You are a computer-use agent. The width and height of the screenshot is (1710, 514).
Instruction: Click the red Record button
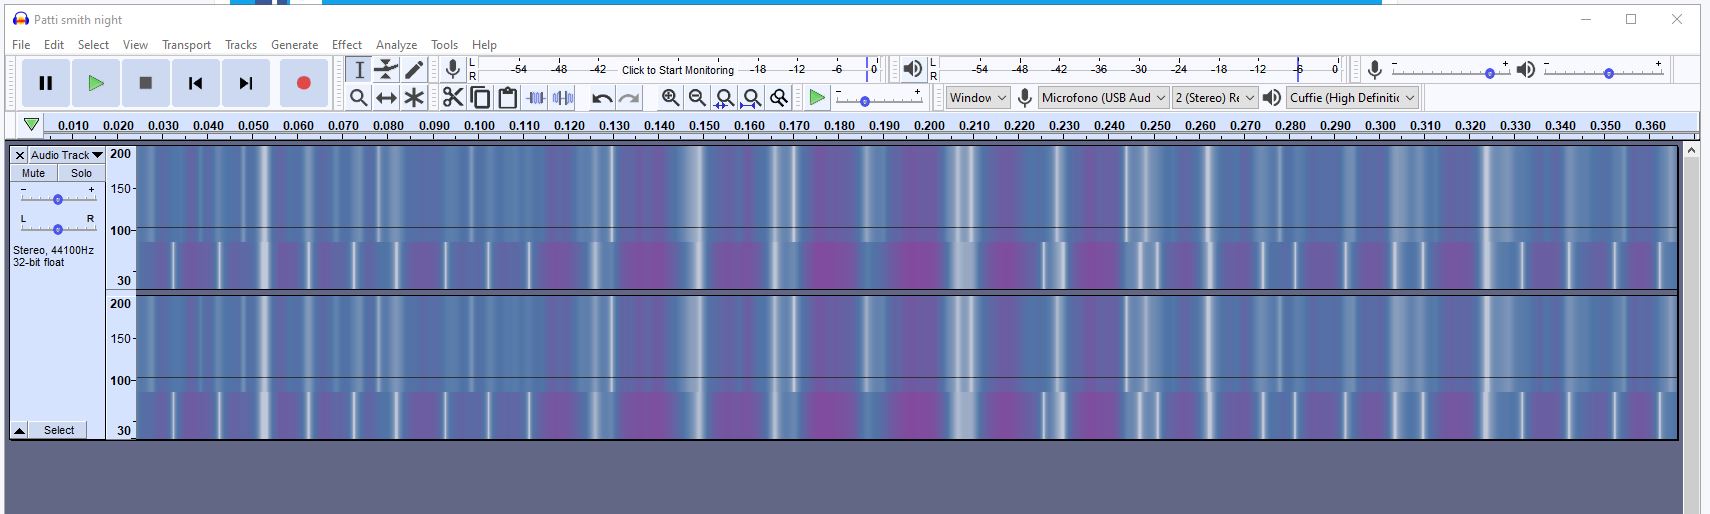tap(304, 83)
